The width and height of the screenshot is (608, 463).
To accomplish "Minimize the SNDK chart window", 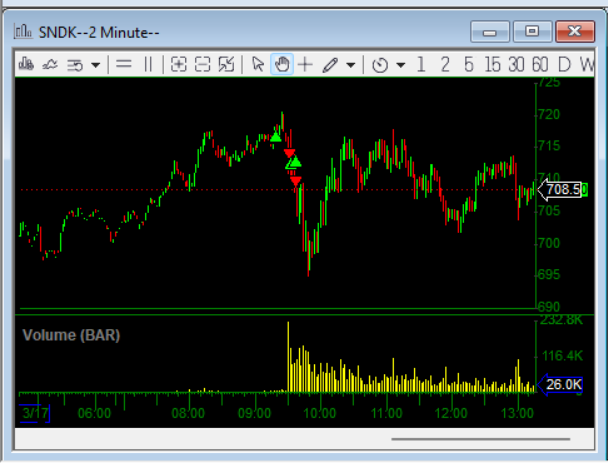I will (x=490, y=31).
